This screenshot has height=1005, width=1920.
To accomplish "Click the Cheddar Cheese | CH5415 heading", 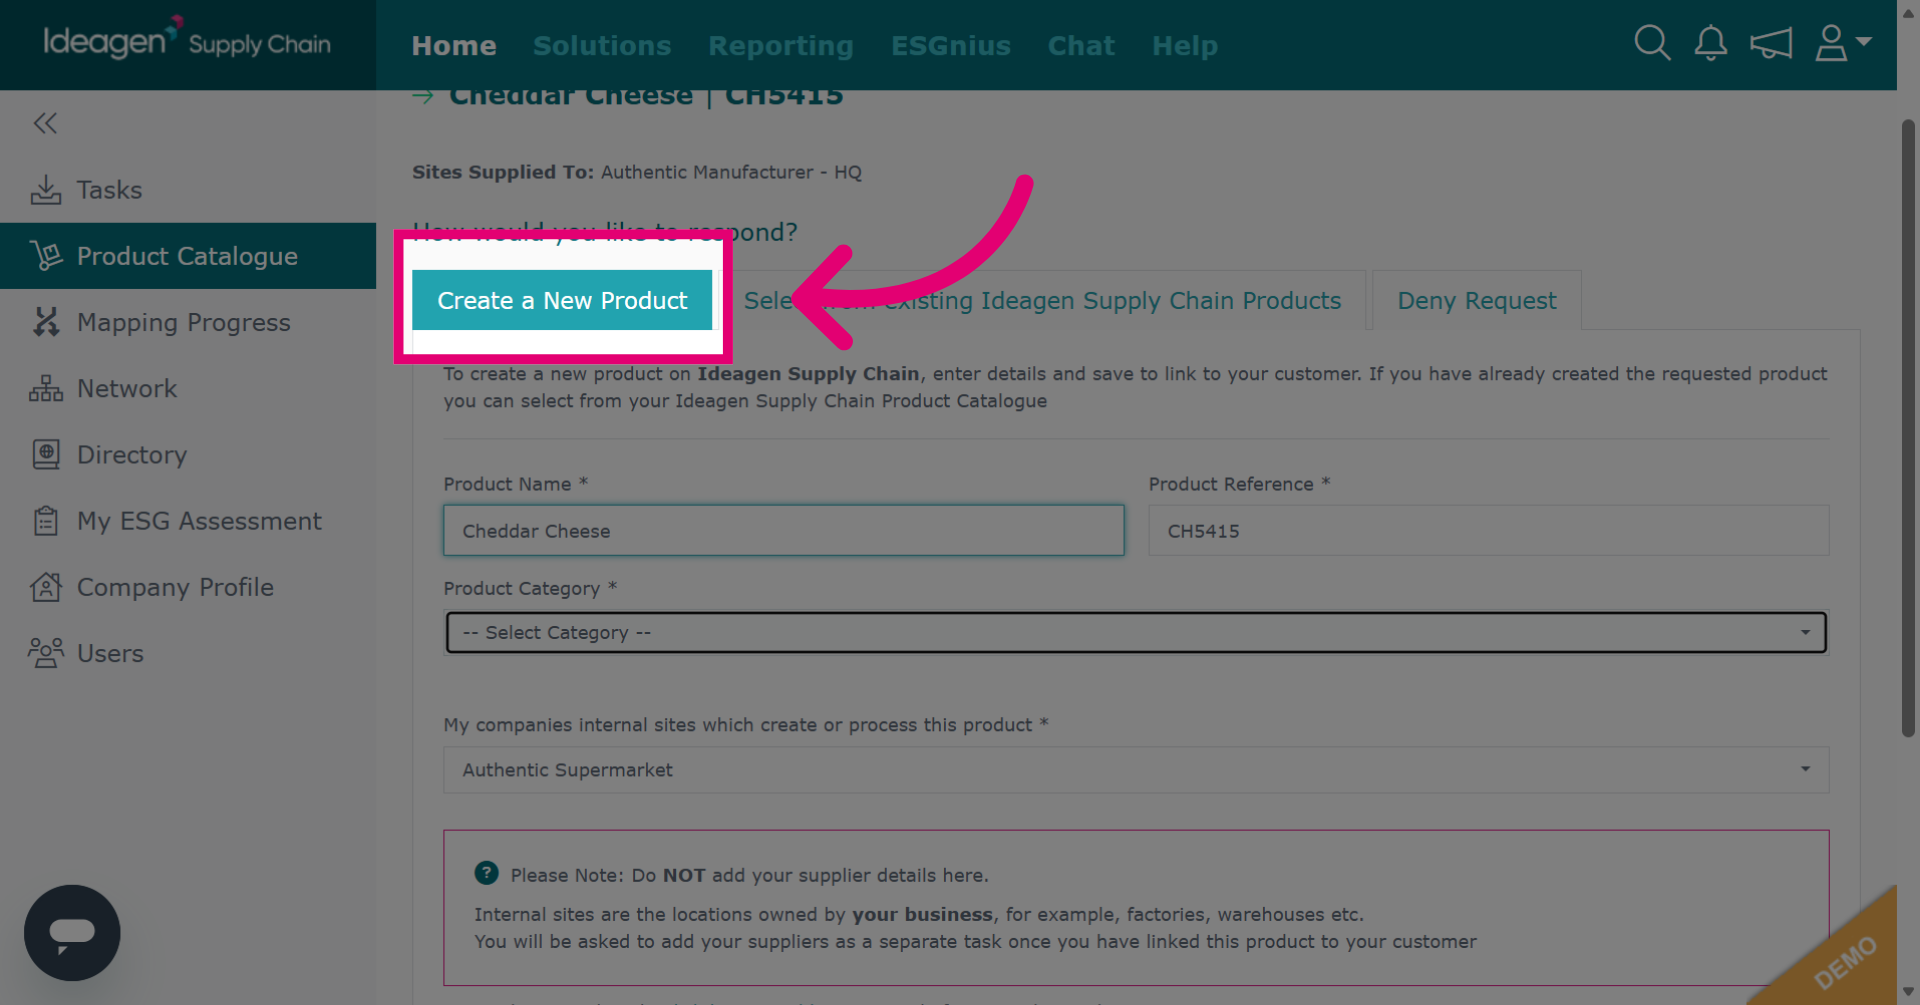I will point(646,96).
